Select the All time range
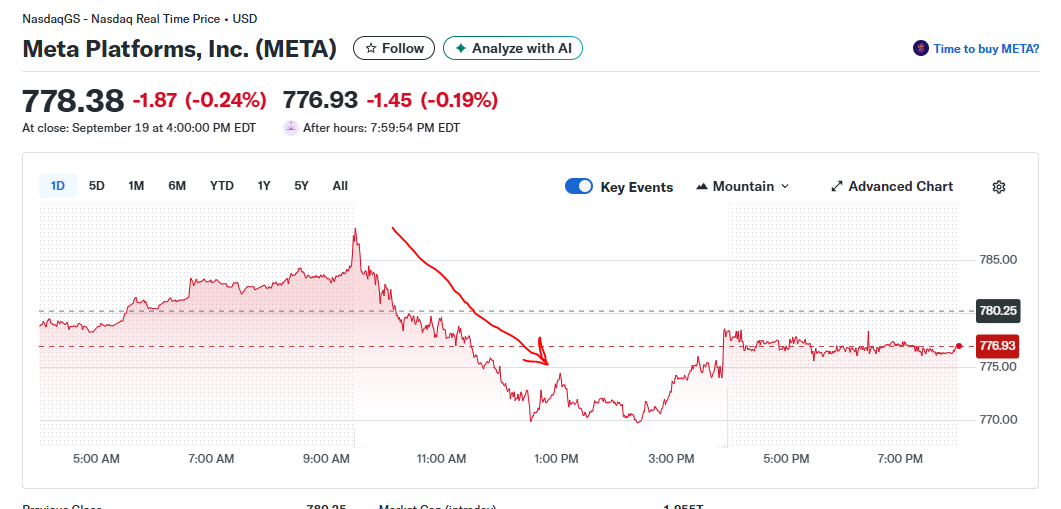The height and width of the screenshot is (509, 1061). [340, 185]
